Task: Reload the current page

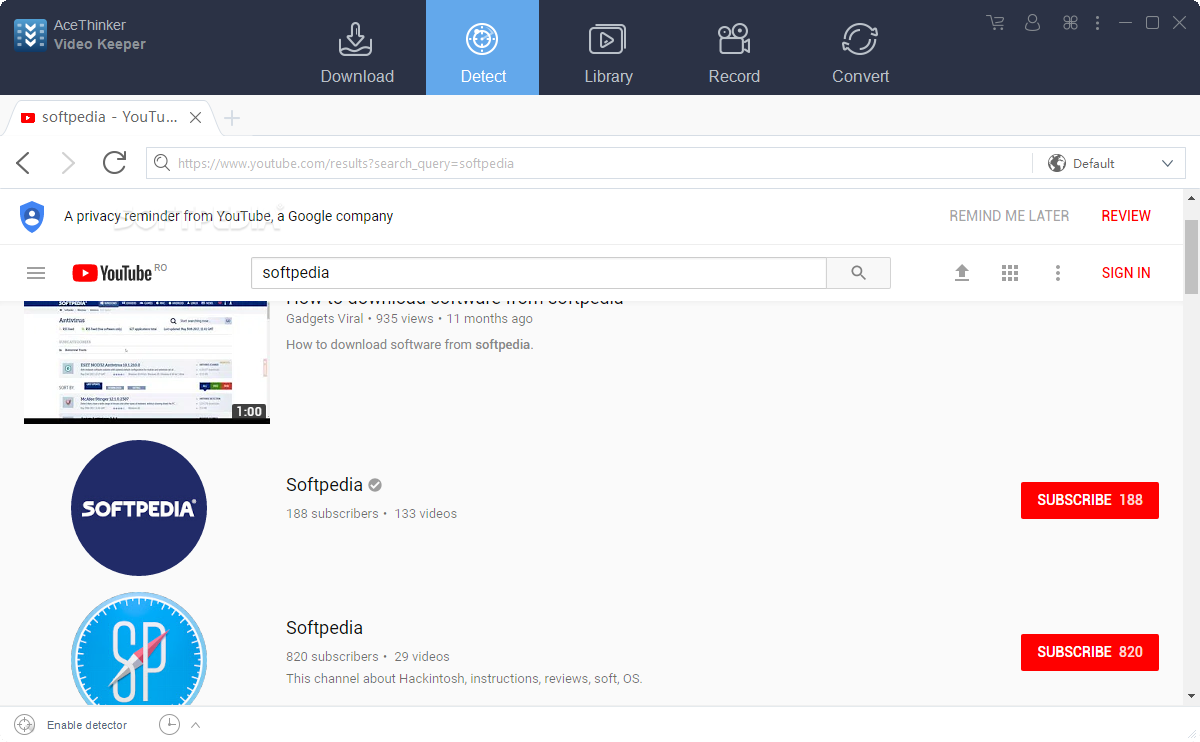Action: tap(114, 162)
